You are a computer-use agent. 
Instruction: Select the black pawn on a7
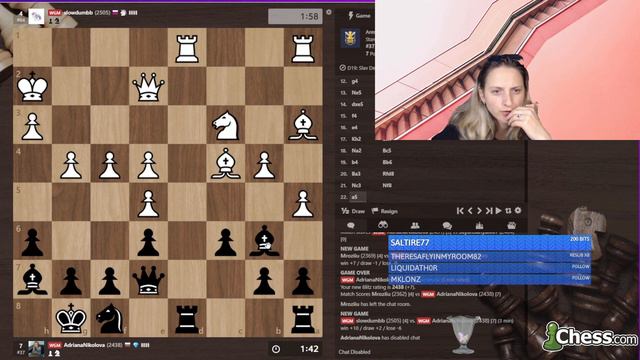coord(303,281)
